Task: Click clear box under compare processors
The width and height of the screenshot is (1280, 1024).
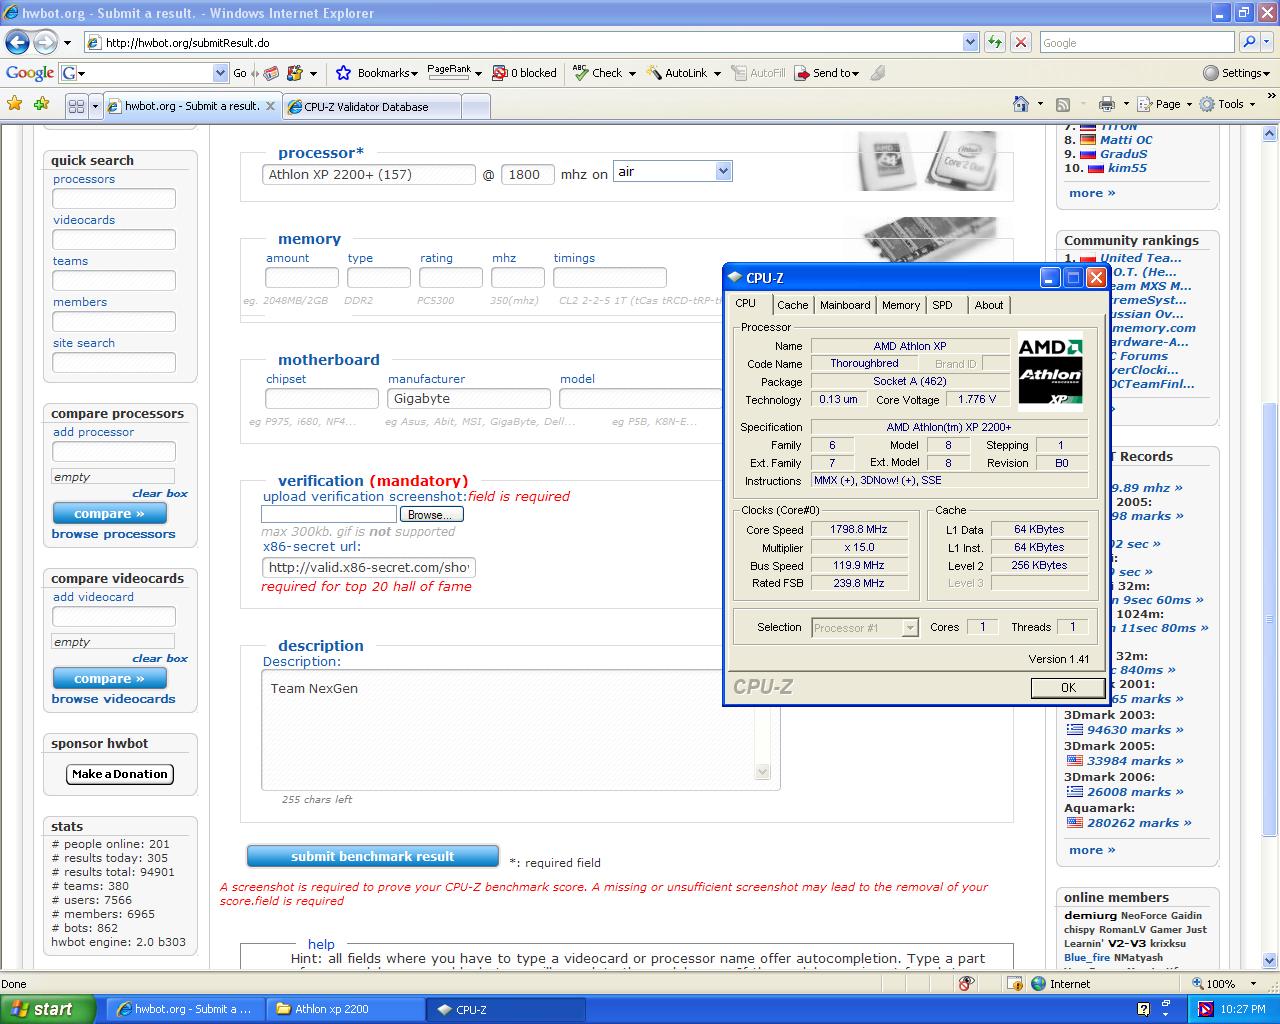Action: click(160, 493)
